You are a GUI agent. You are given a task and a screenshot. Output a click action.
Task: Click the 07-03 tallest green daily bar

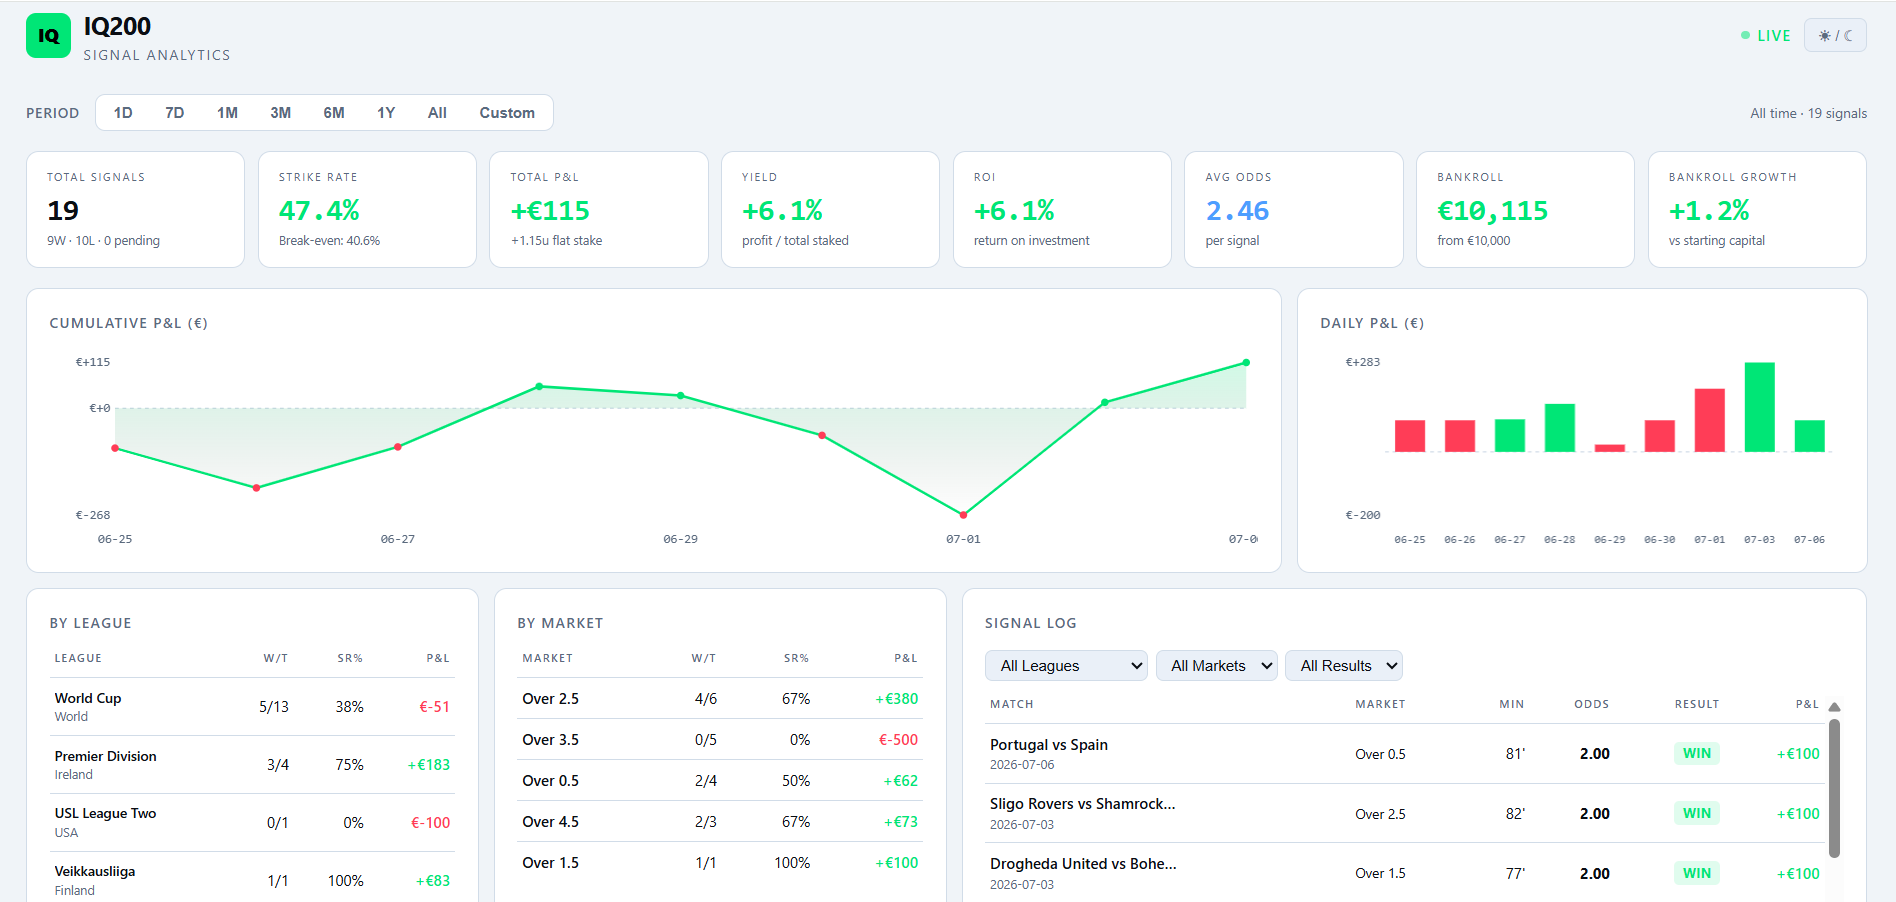tap(1759, 407)
